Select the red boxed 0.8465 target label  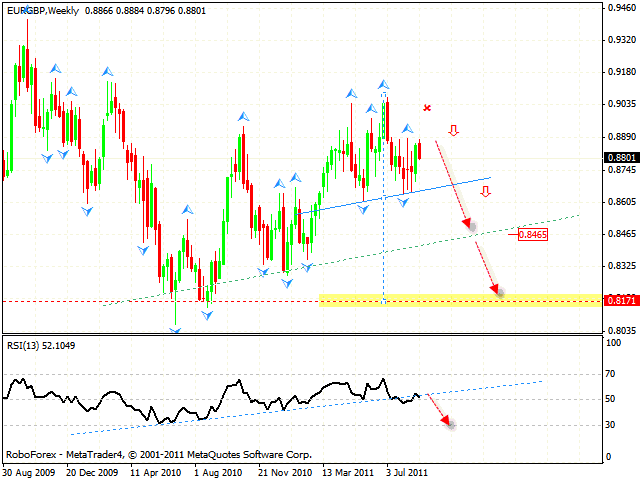click(x=533, y=235)
